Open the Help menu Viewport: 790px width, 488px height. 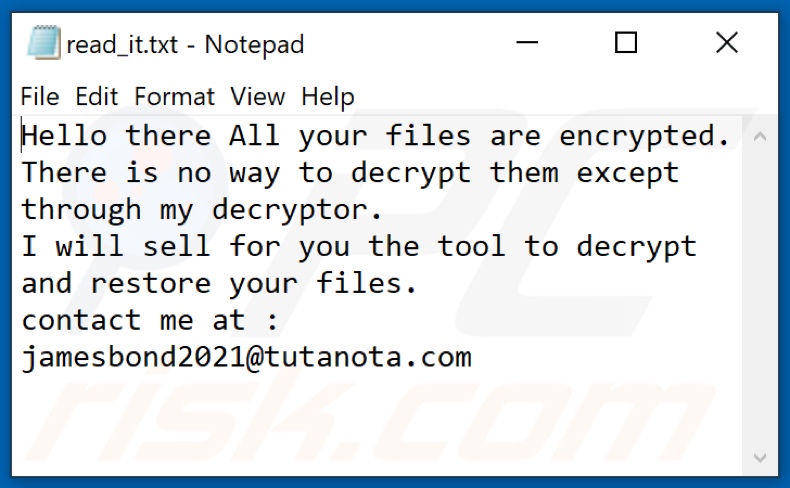328,97
